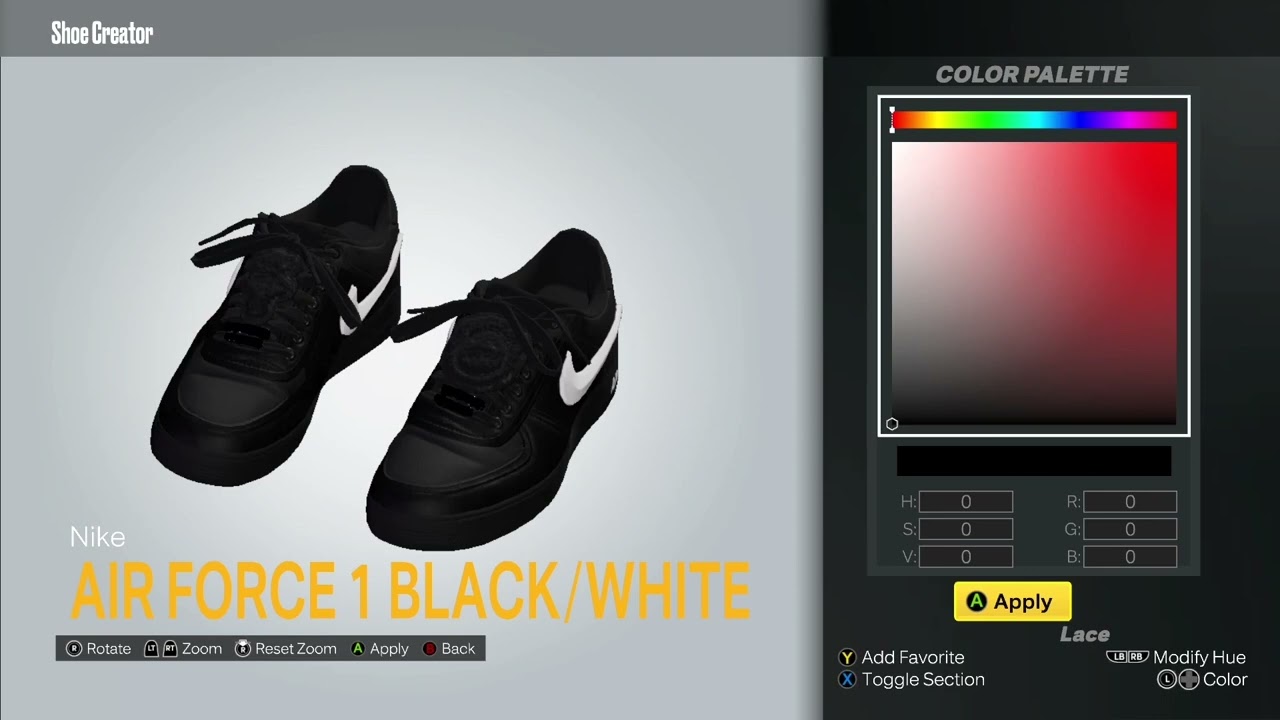The width and height of the screenshot is (1280, 720).
Task: Click the D-pad icon beside Color
Action: click(x=1188, y=680)
